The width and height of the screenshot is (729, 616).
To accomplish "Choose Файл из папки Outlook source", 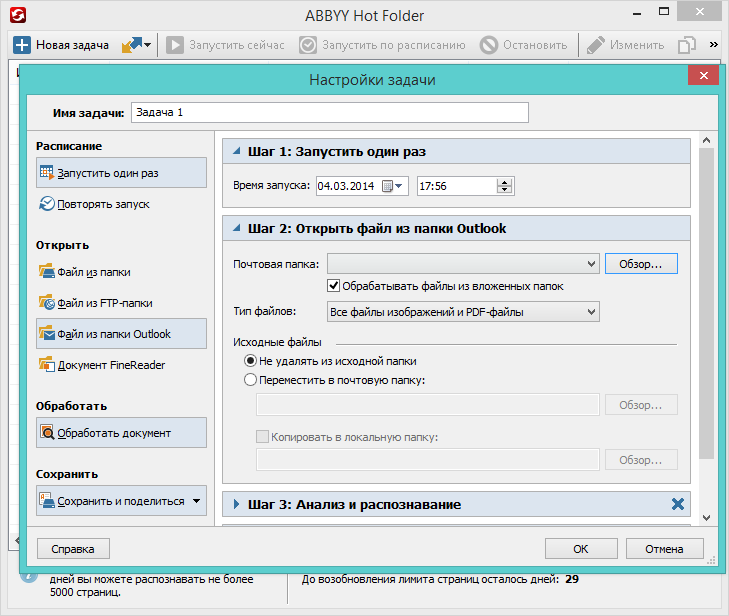I will click(121, 334).
